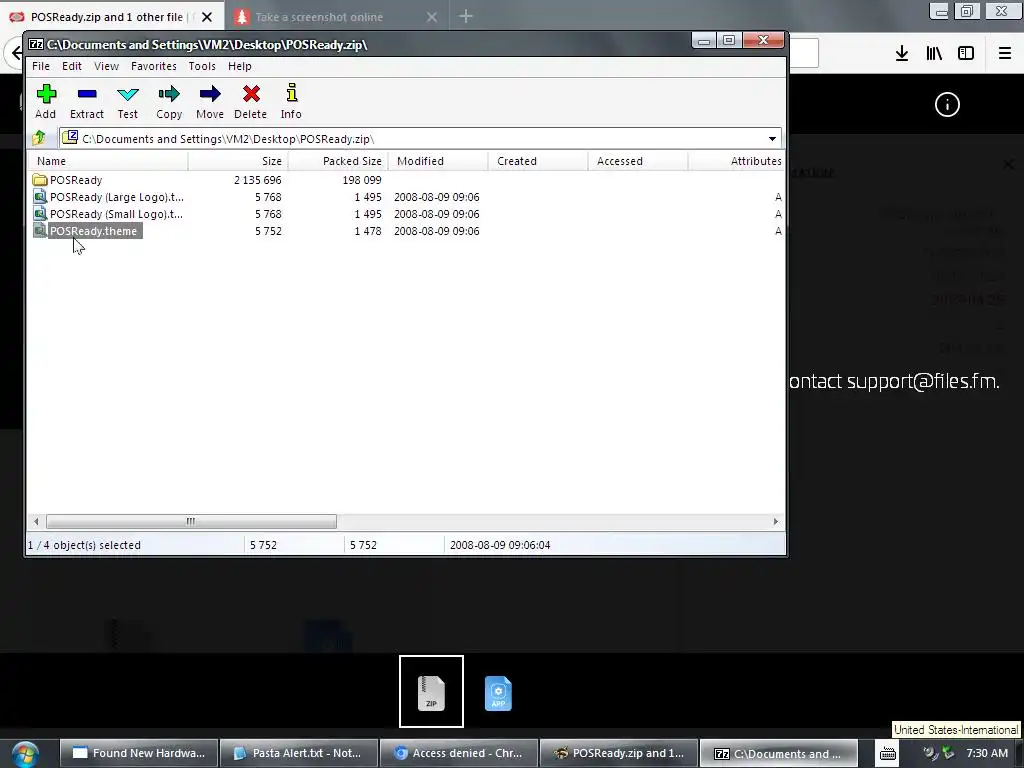Switch to POSReady.zip browser taskbar button
This screenshot has height=768, width=1024.
(x=619, y=753)
